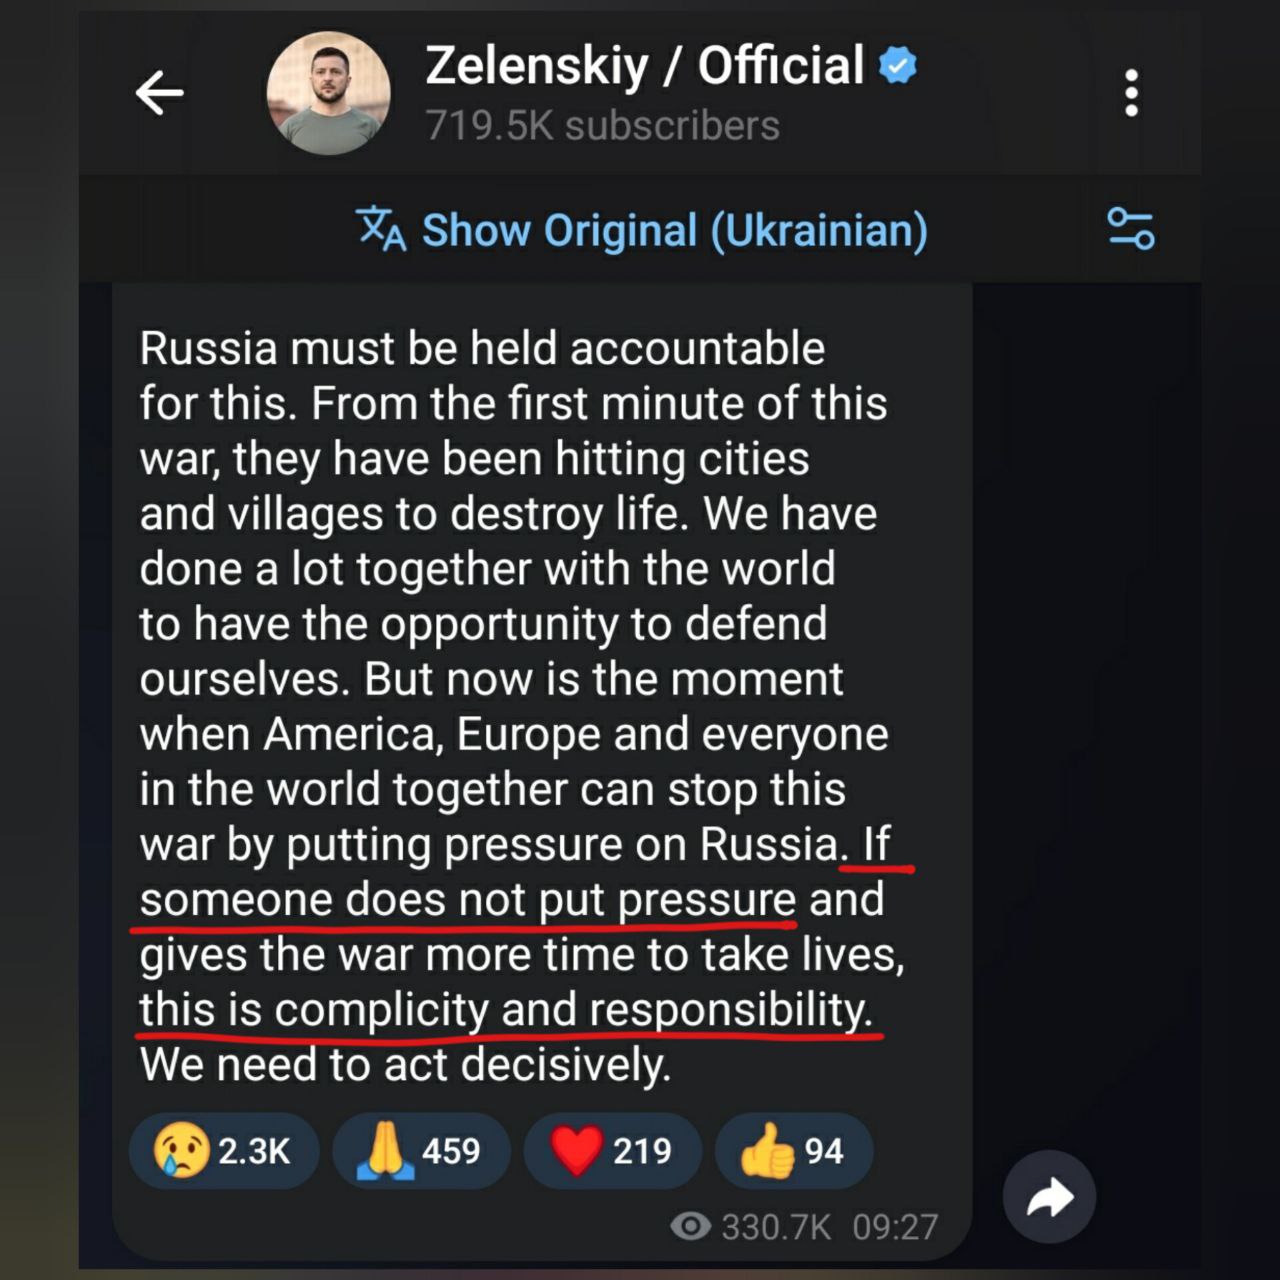The image size is (1280, 1280).
Task: Click the blue verified badge
Action: click(897, 66)
